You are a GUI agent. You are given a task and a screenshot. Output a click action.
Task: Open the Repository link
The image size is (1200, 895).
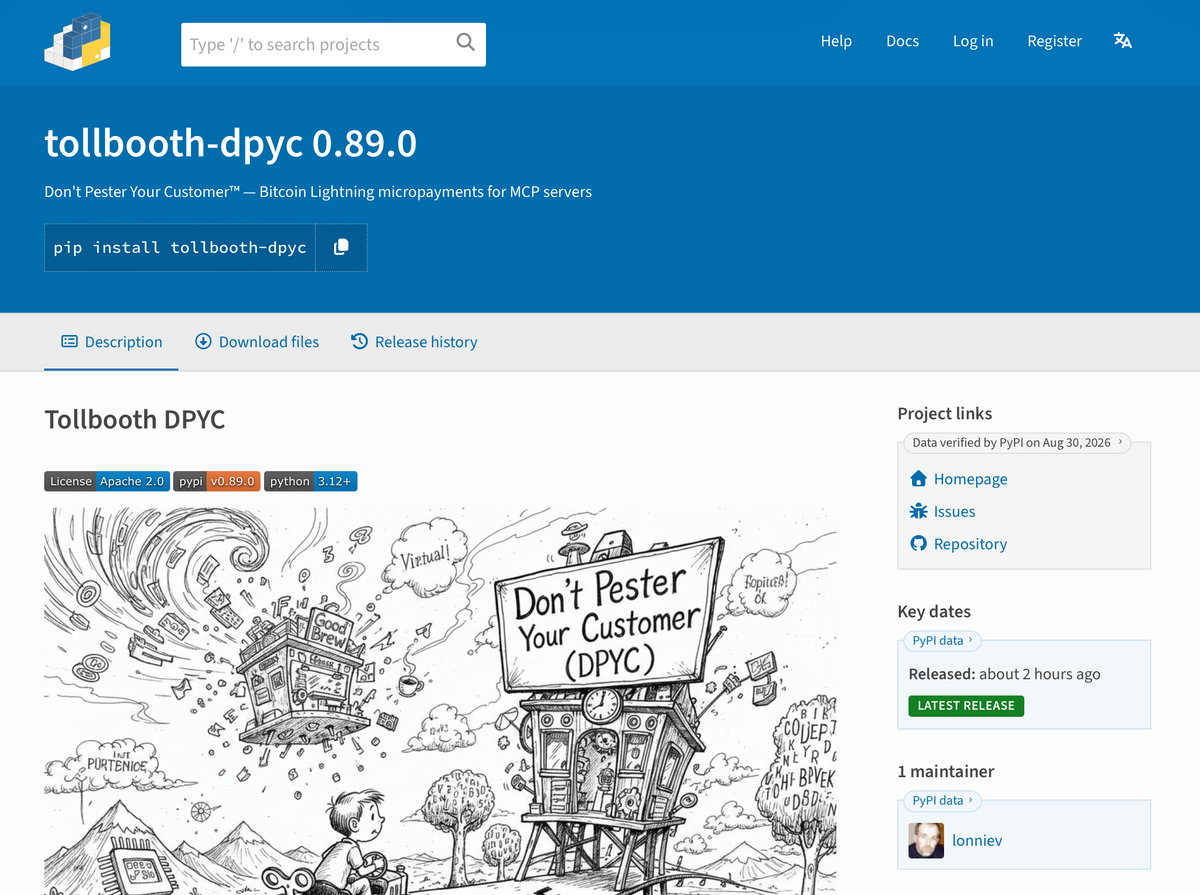point(958,544)
